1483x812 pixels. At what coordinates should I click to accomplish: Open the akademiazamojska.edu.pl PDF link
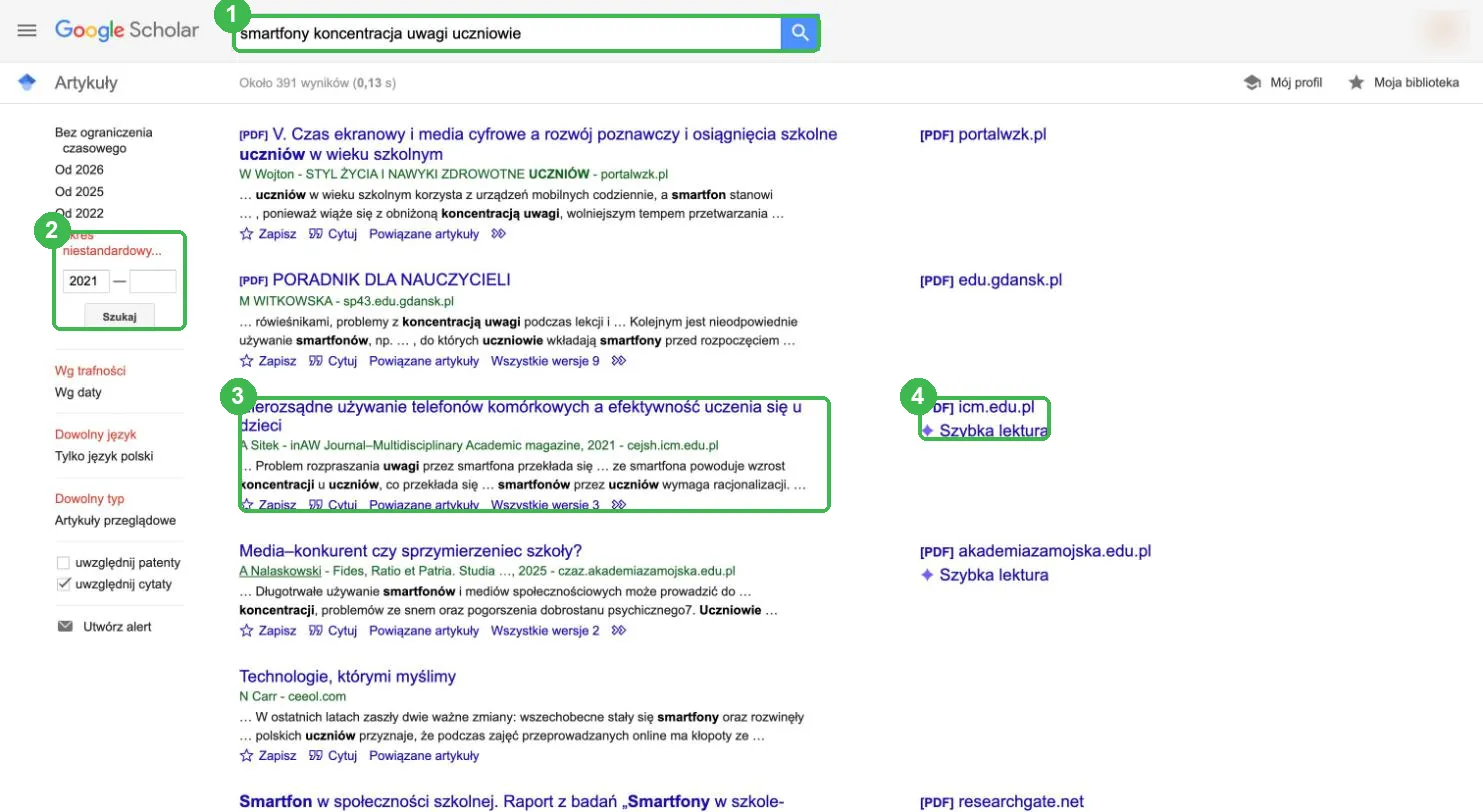point(1036,551)
